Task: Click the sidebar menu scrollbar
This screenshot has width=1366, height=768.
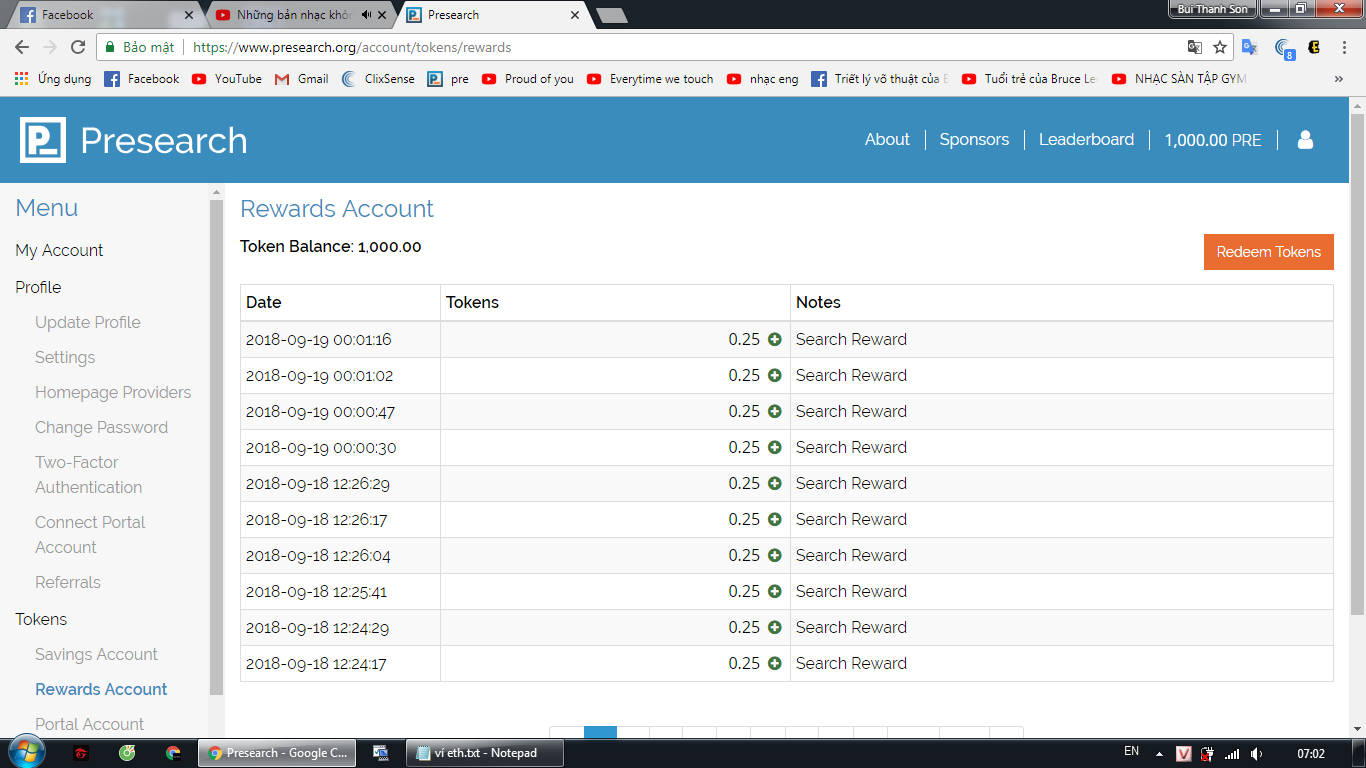Action: click(216, 447)
